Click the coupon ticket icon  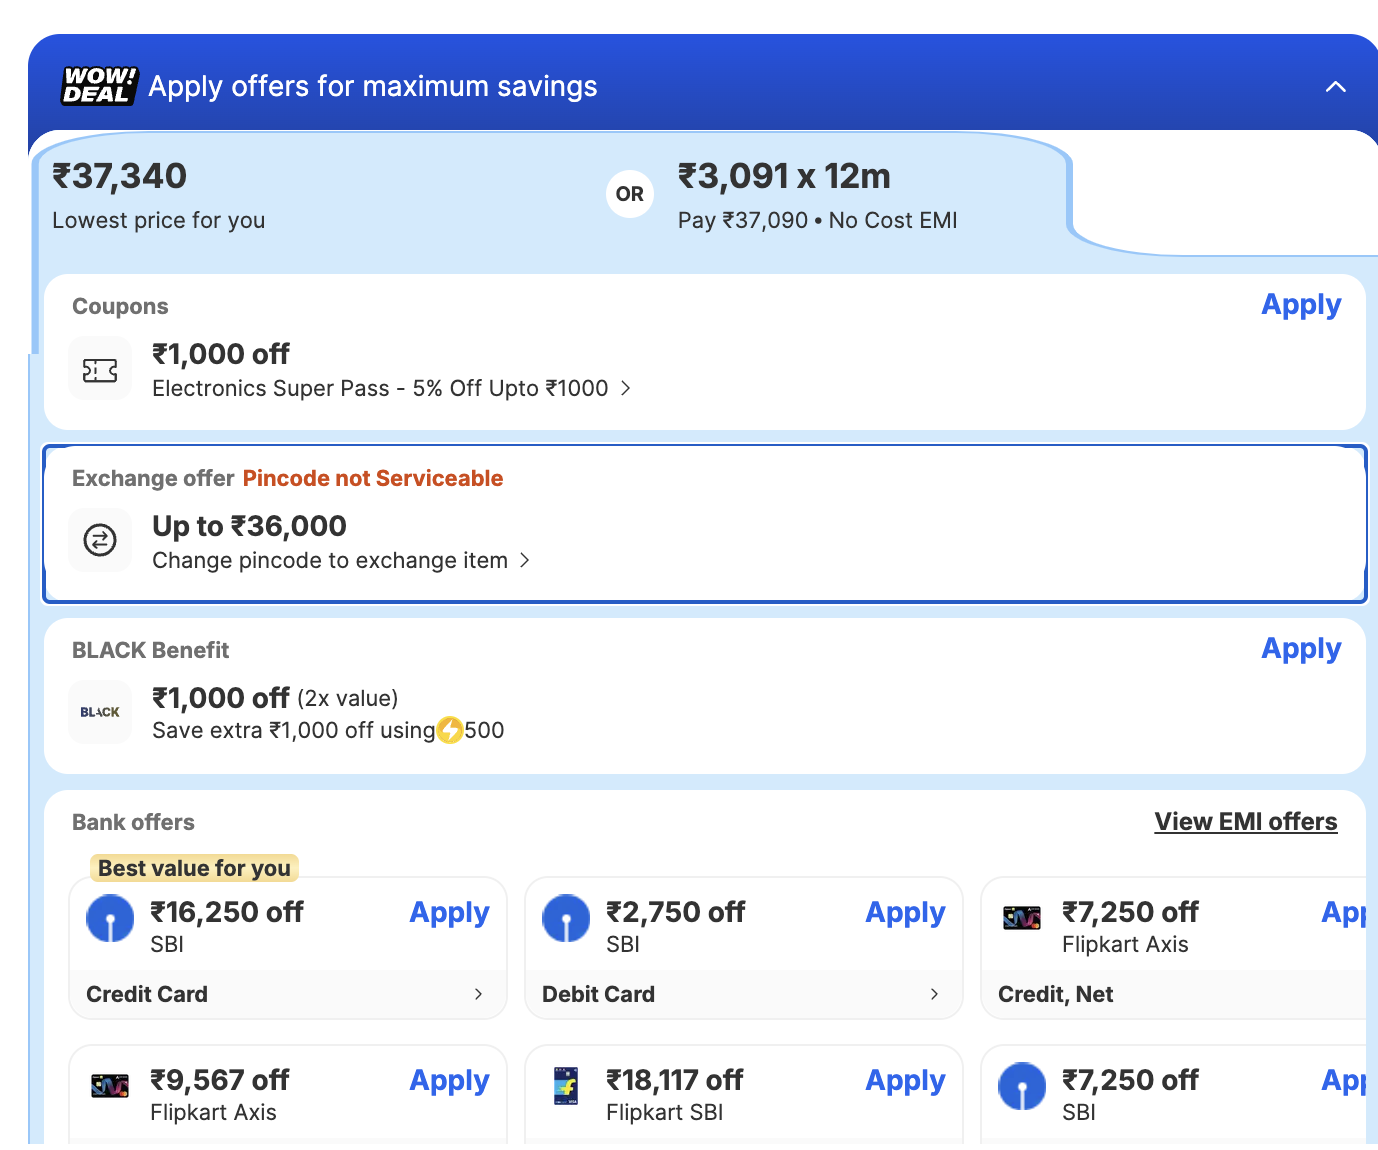[100, 371]
